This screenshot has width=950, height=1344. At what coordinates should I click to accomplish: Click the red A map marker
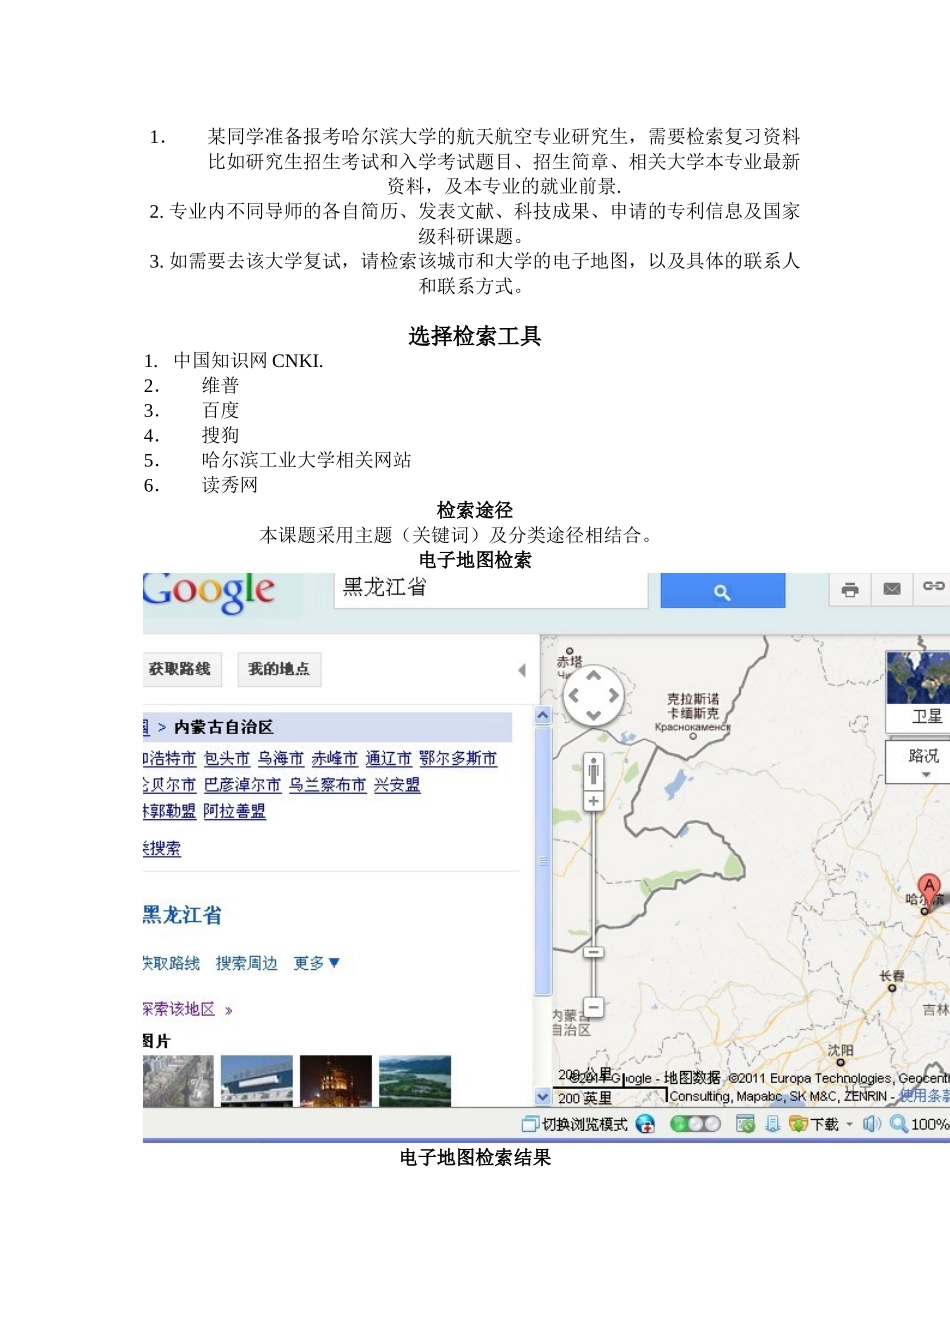929,891
